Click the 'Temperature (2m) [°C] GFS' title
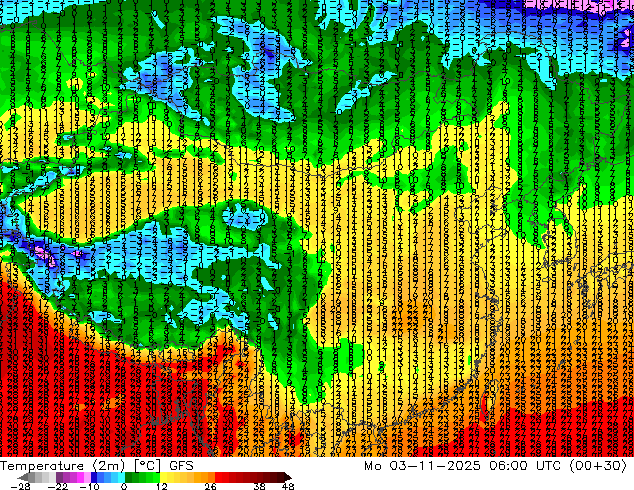The width and height of the screenshot is (634, 490). (97, 466)
